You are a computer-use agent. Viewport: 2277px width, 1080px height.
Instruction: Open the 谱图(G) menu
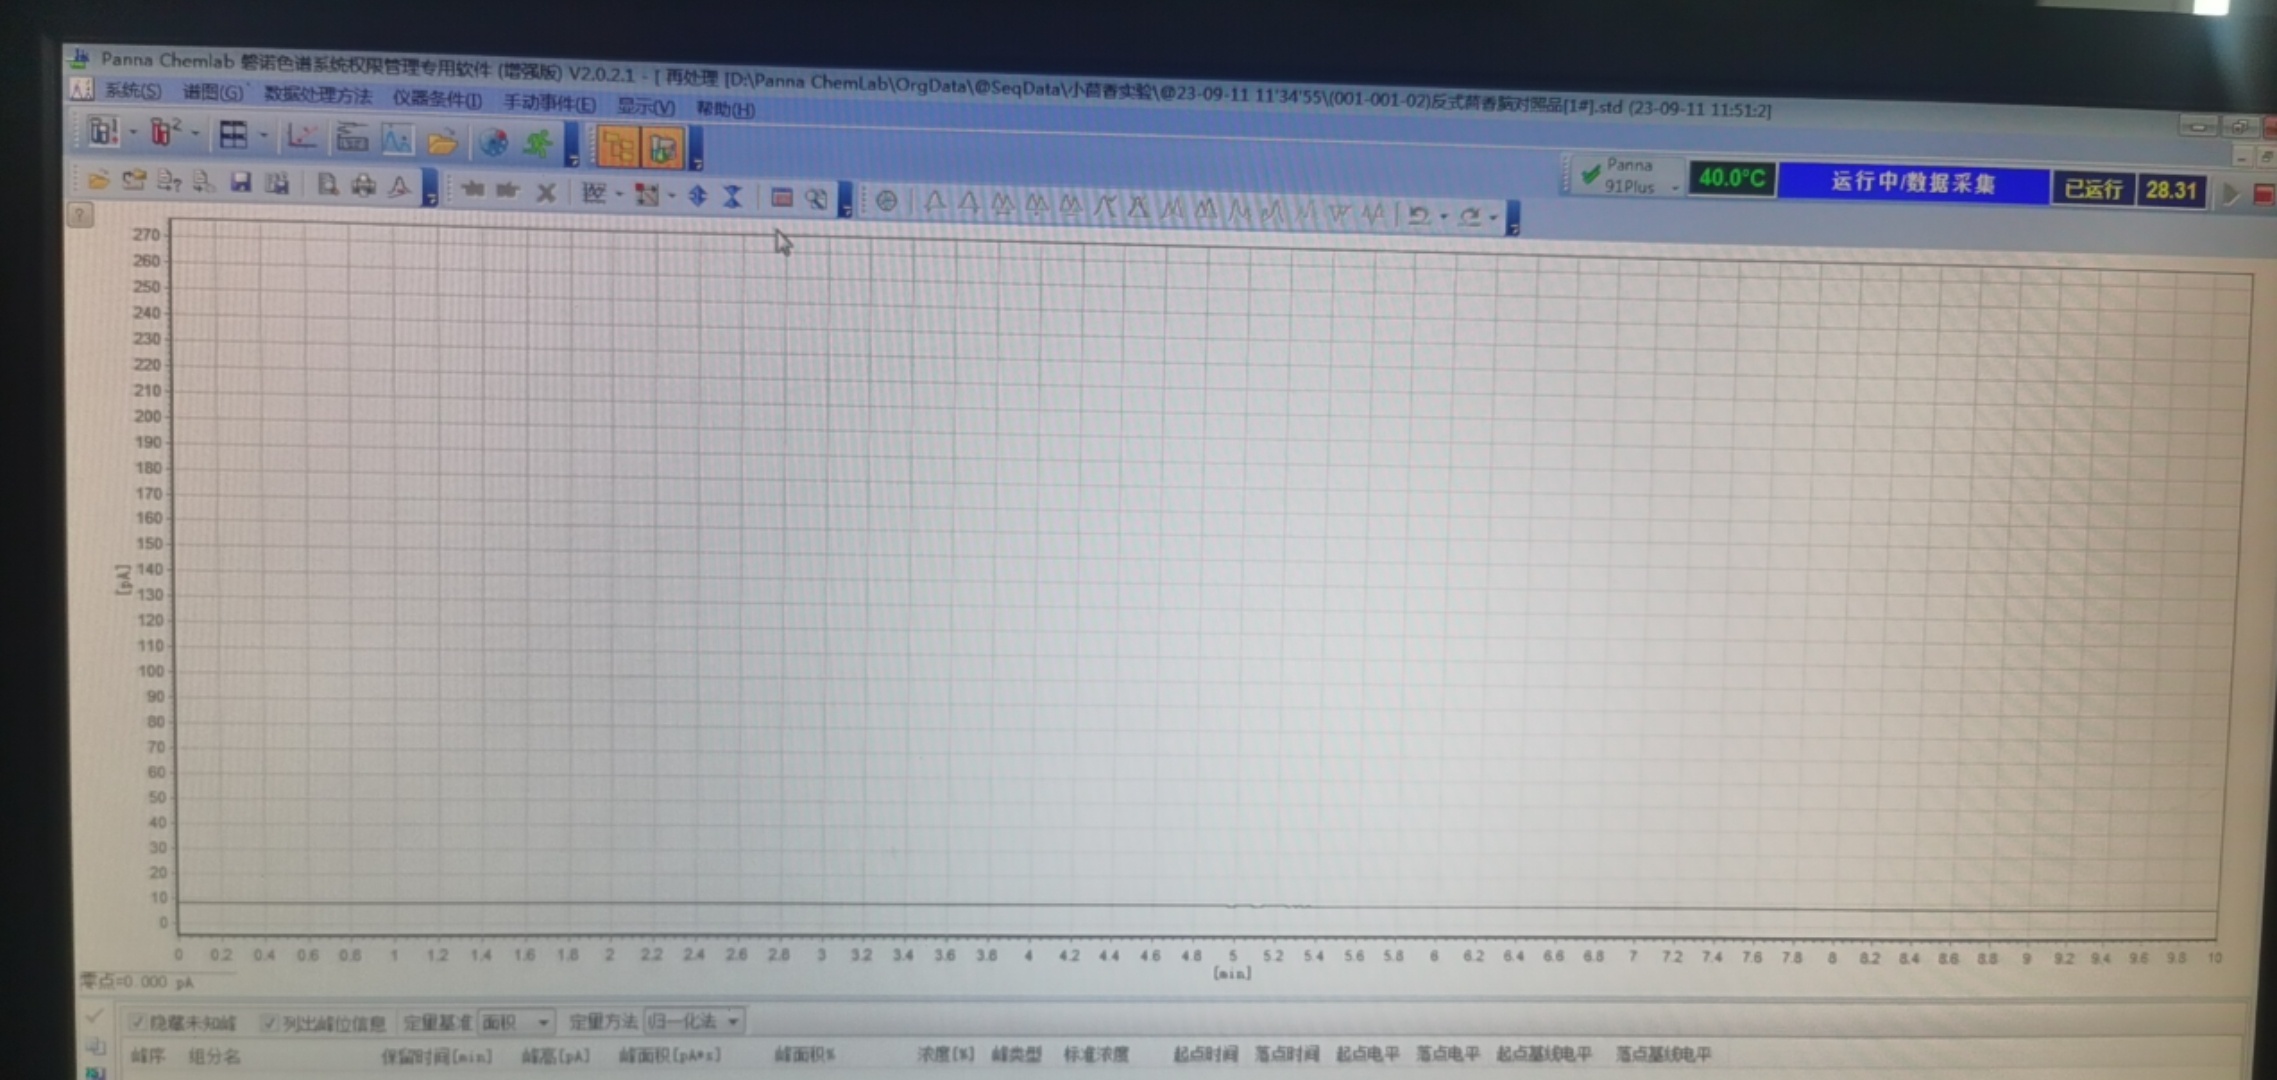point(212,93)
